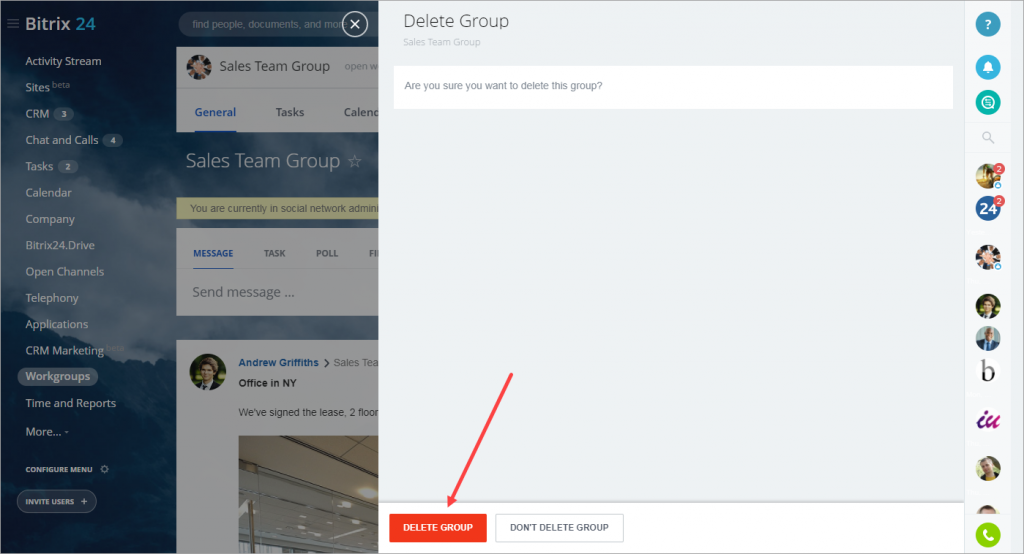Open the purple script logo chat avatar

click(987, 419)
